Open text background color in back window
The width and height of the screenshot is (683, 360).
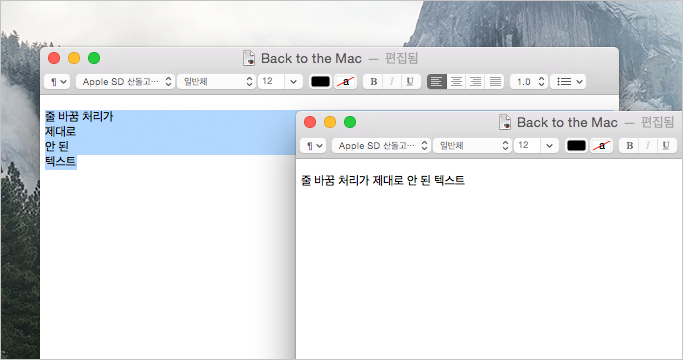(345, 82)
